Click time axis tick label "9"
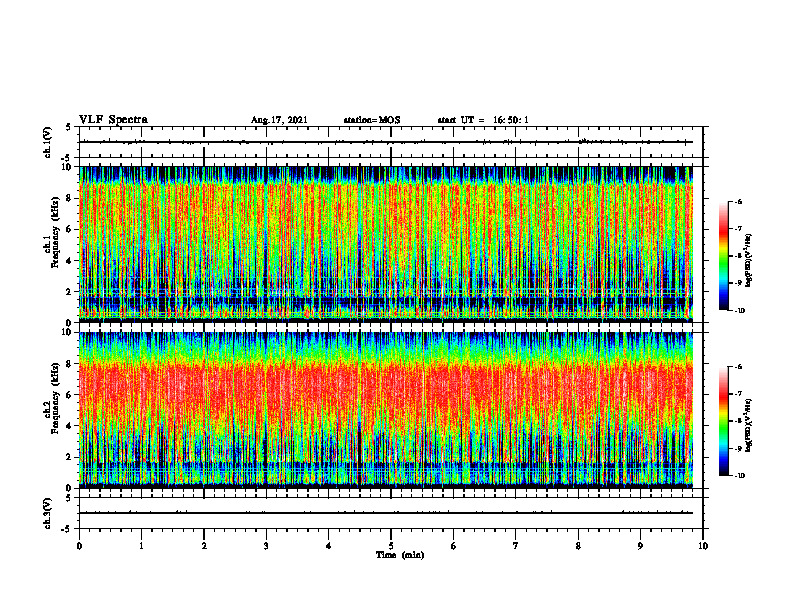The width and height of the screenshot is (792, 612). click(640, 546)
